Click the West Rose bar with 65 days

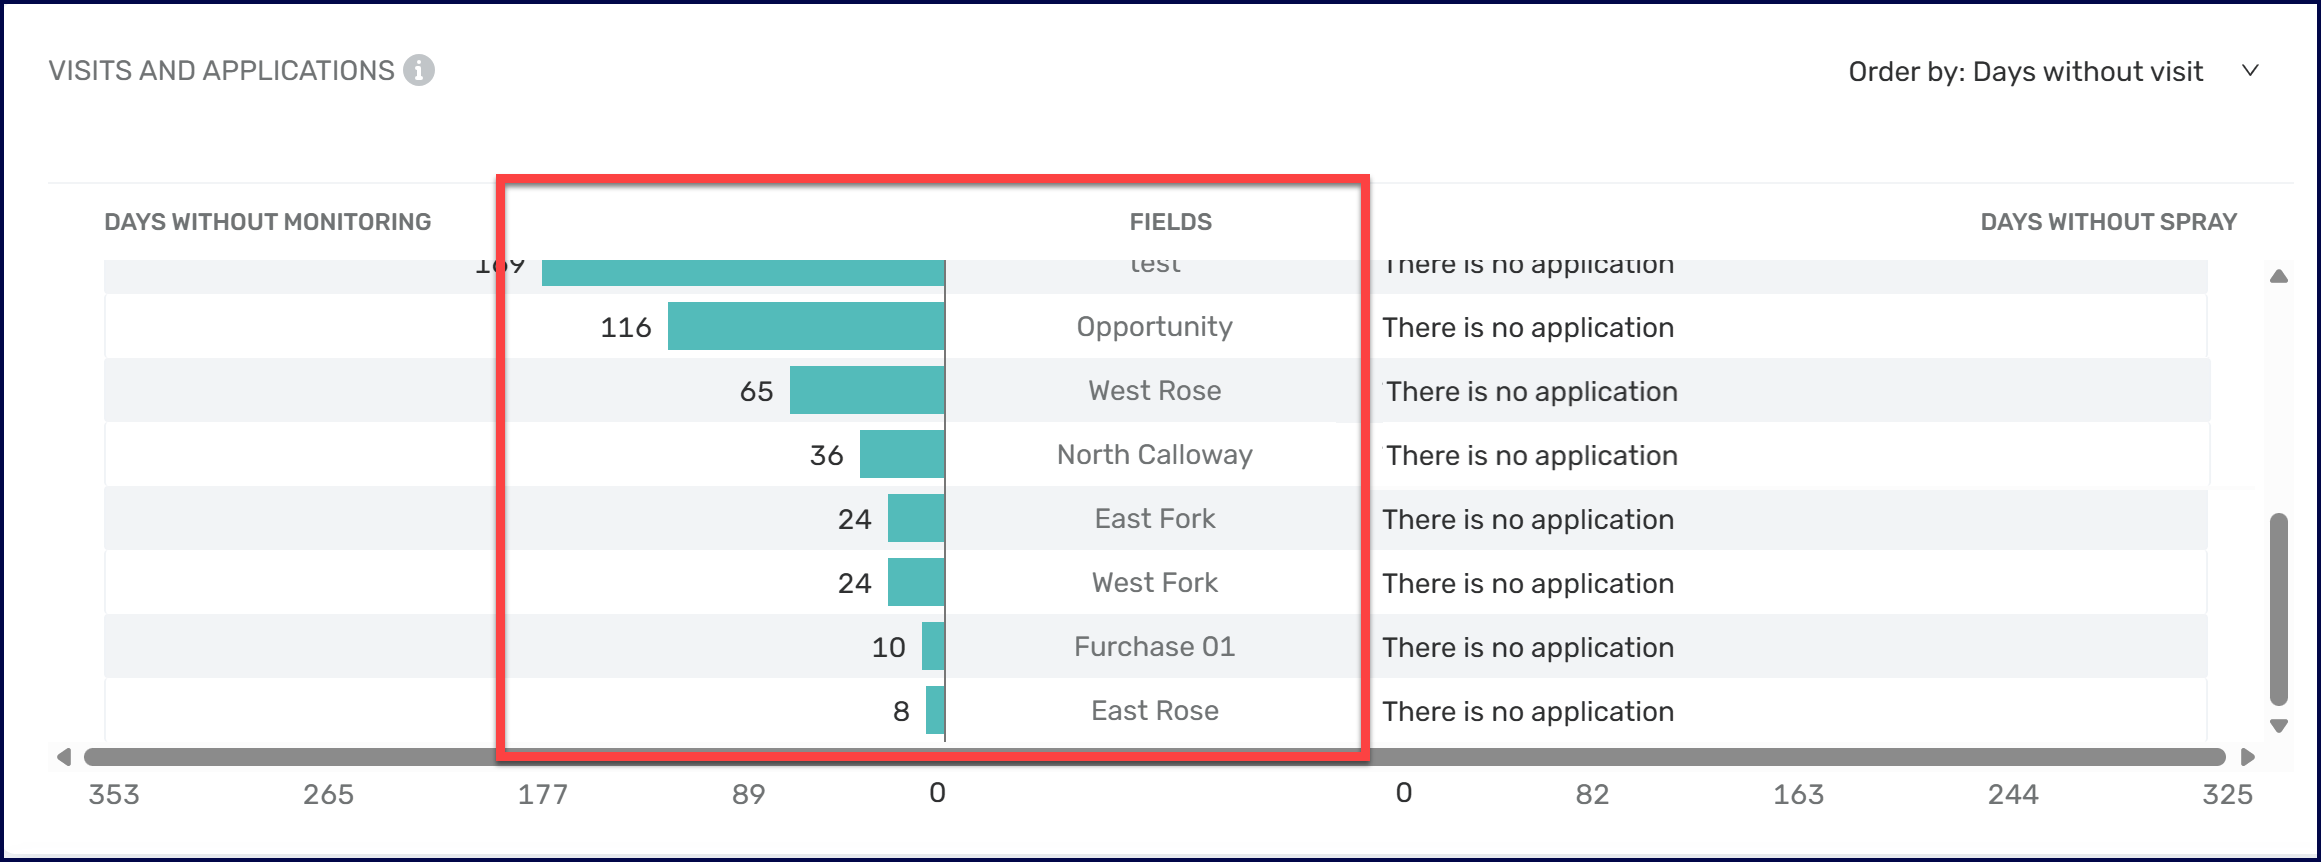[867, 391]
